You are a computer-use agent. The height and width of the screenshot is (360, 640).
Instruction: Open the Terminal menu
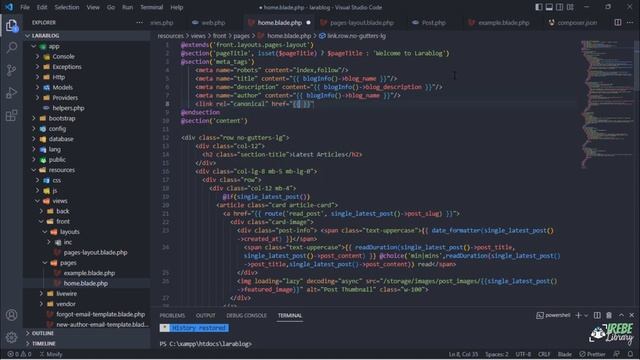[x=151, y=7]
